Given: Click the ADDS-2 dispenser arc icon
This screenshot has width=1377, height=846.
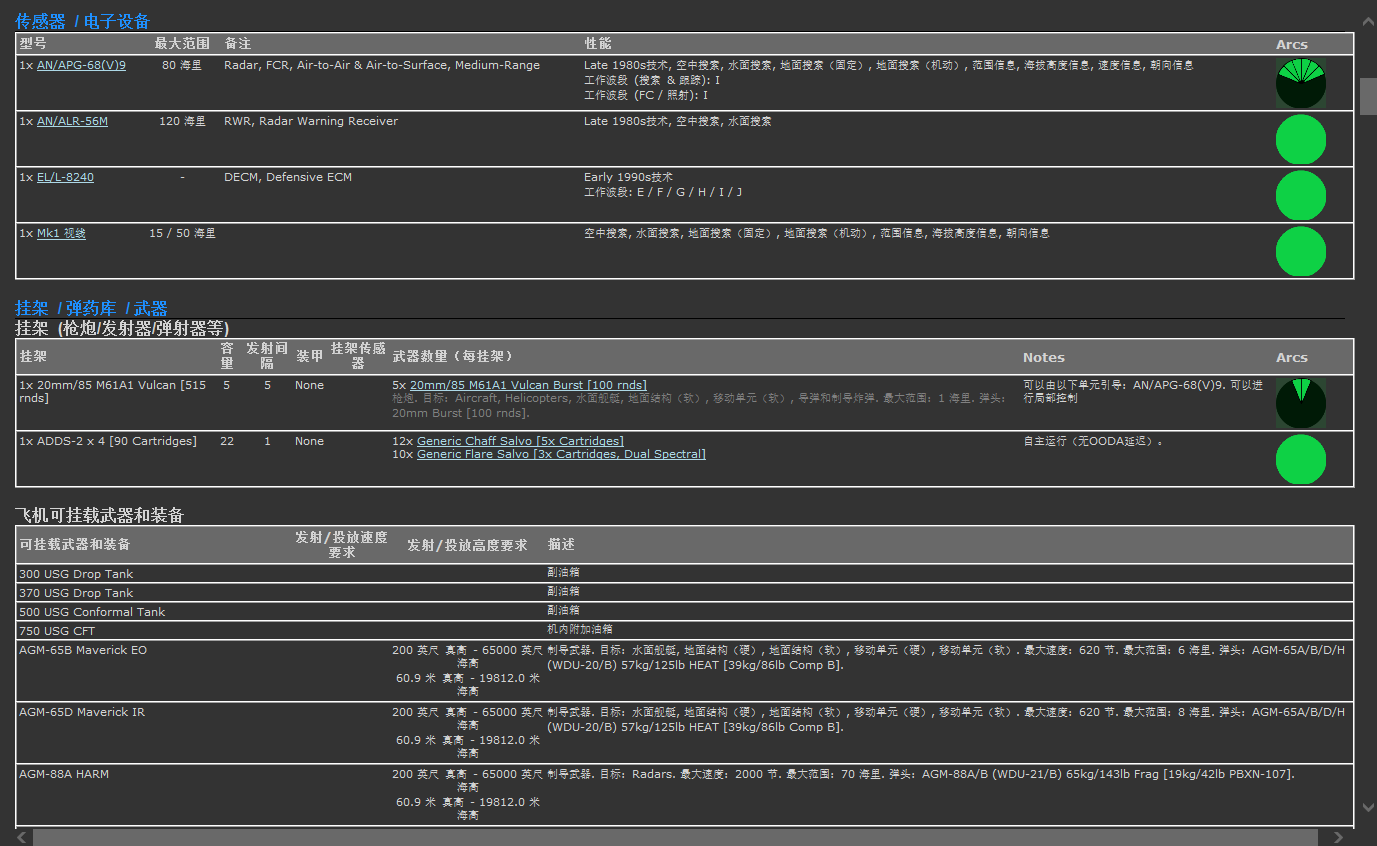Looking at the screenshot, I should (x=1300, y=460).
